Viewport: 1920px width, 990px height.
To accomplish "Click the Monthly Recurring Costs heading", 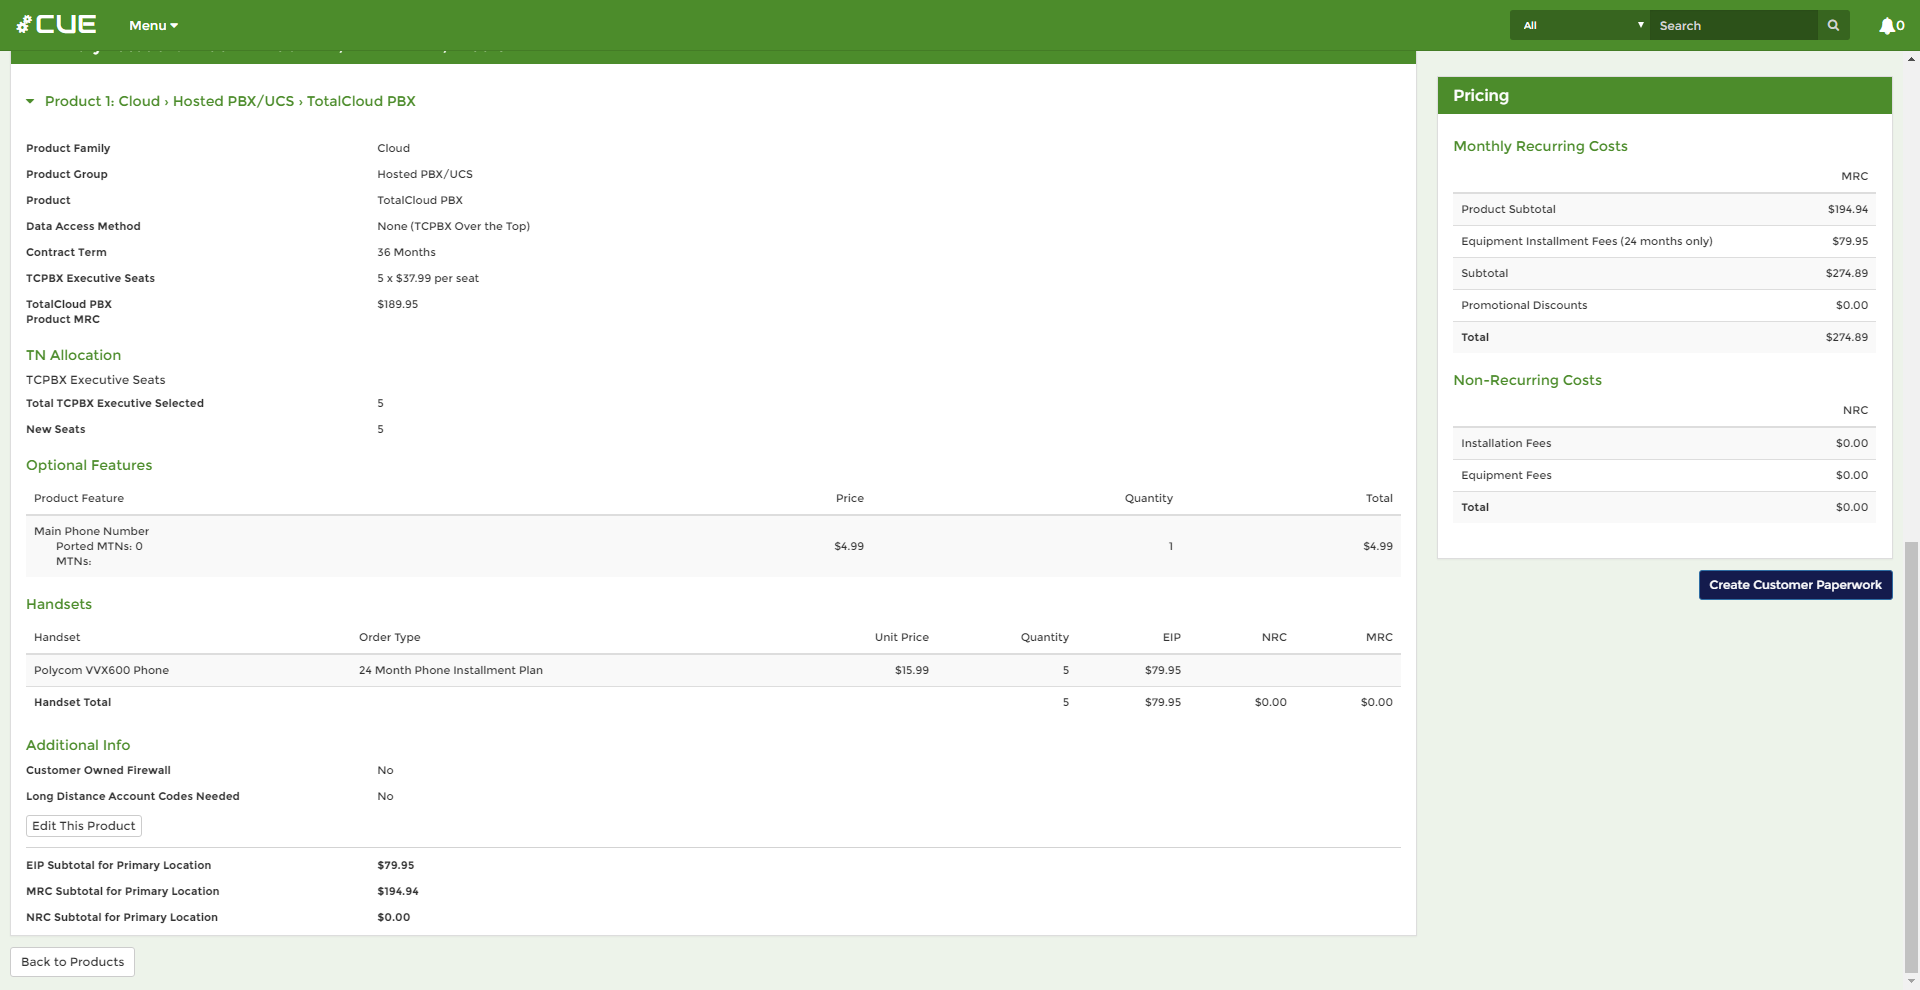I will 1540,146.
